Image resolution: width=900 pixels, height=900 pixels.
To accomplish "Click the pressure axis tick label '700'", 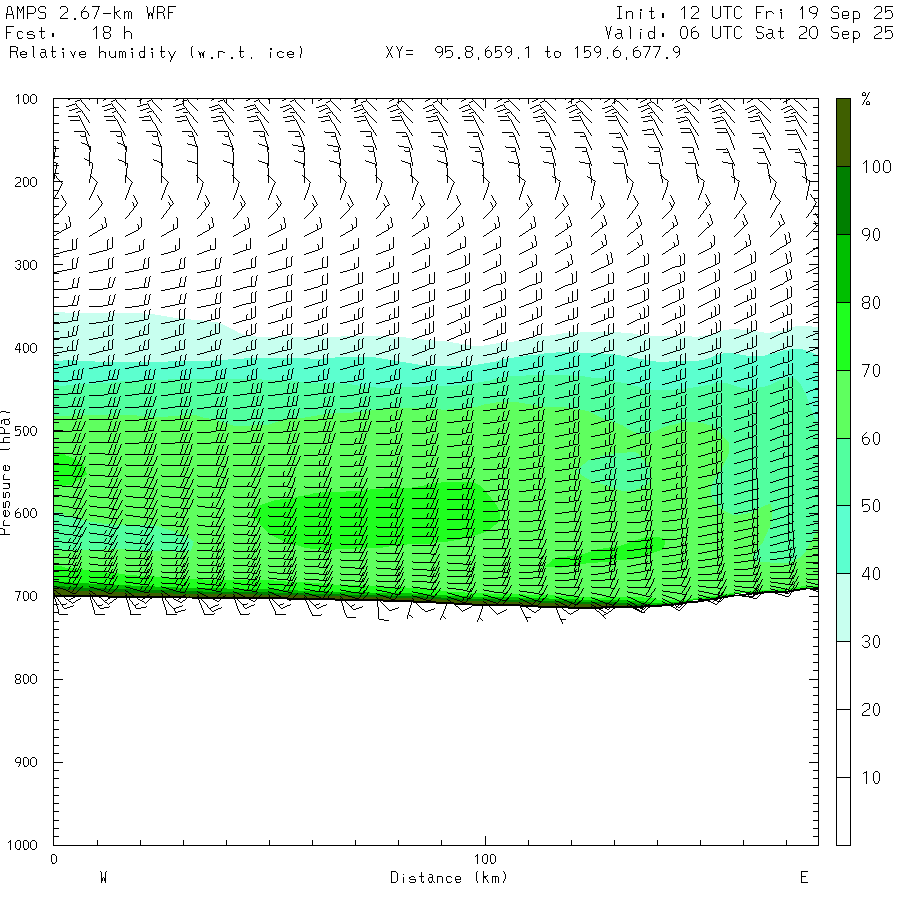I will [x=26, y=596].
